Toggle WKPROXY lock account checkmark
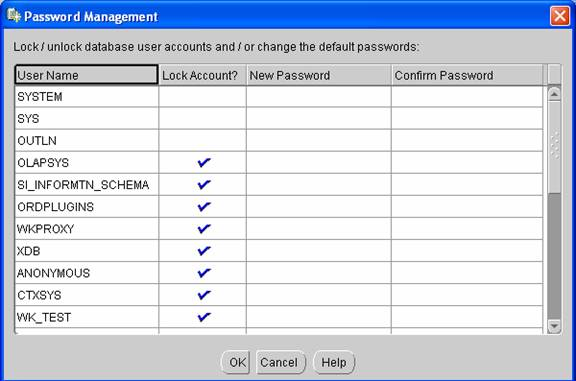The height and width of the screenshot is (381, 576). (x=204, y=229)
